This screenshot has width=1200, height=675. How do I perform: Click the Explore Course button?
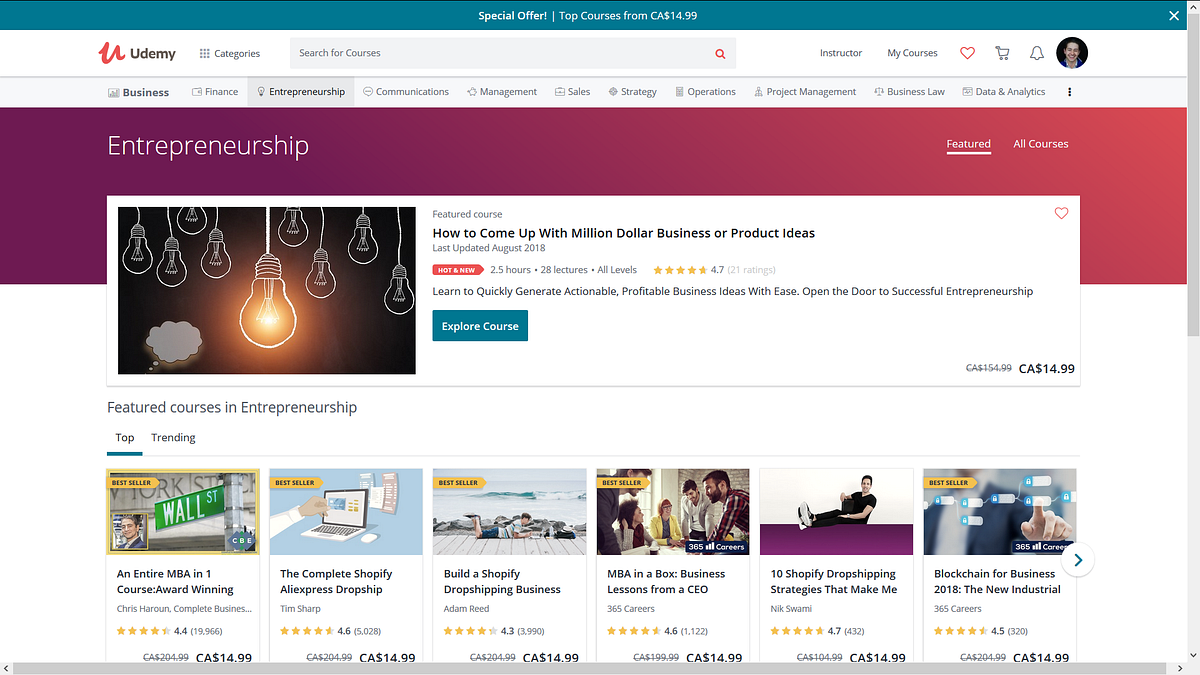coord(480,326)
